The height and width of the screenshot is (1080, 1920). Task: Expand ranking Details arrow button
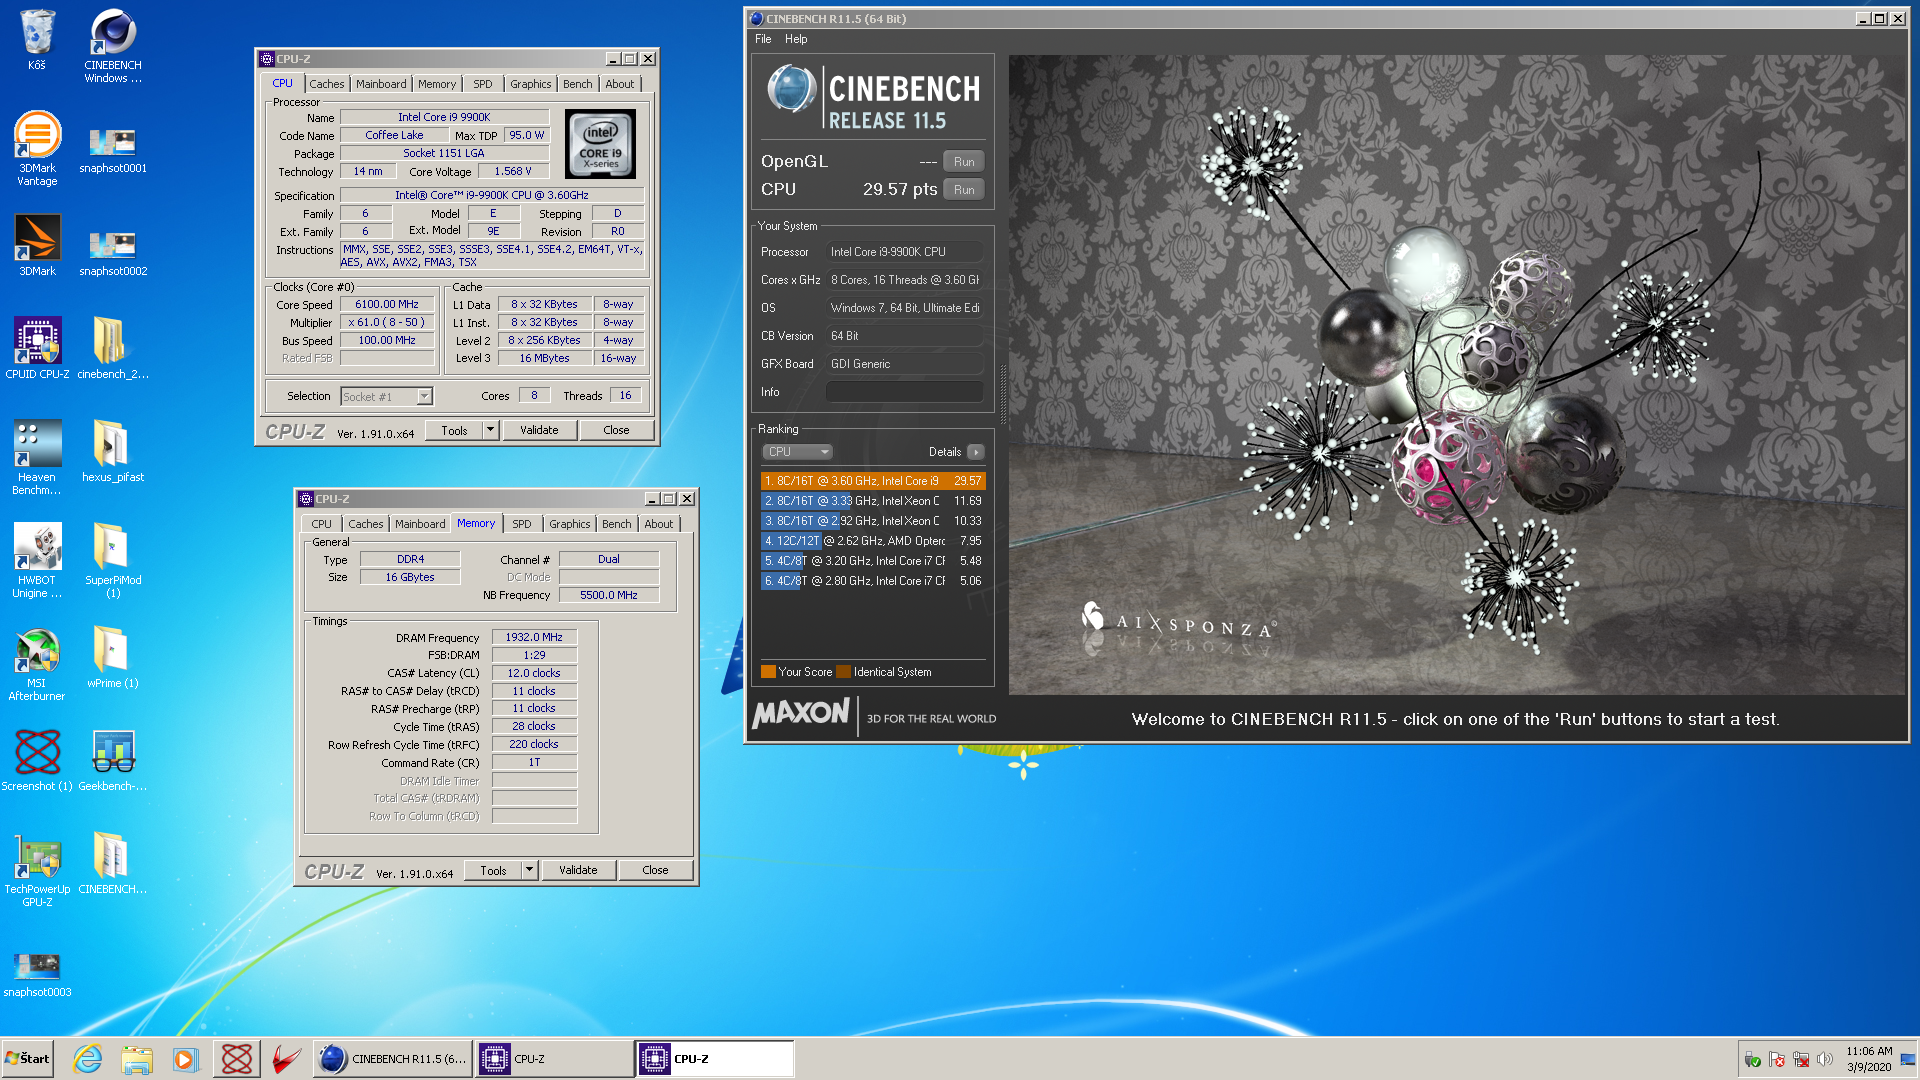pyautogui.click(x=976, y=452)
